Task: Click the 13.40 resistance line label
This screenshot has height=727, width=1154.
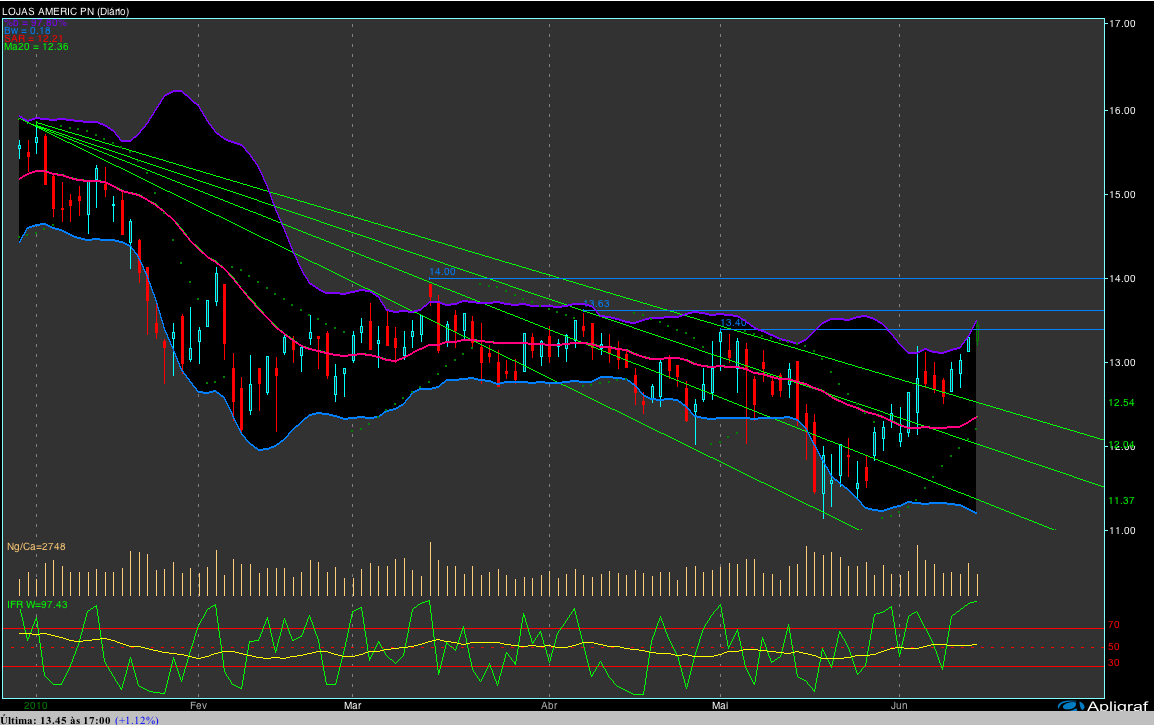Action: [x=733, y=322]
